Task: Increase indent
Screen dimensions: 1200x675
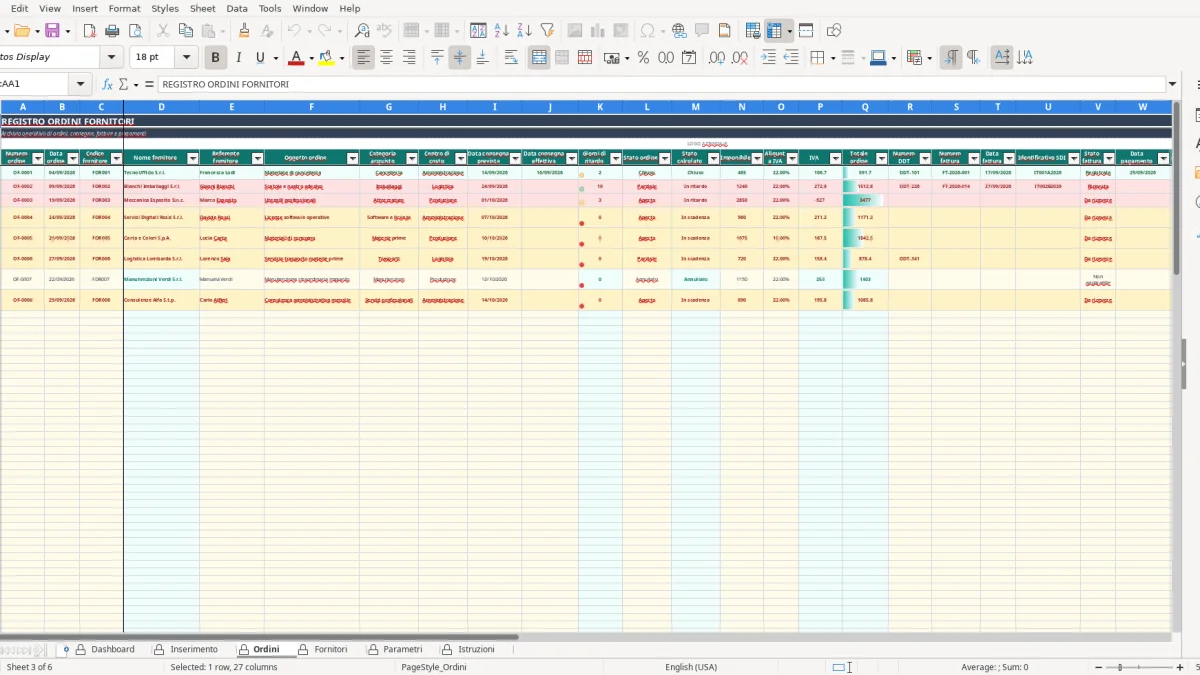Action: pos(768,58)
